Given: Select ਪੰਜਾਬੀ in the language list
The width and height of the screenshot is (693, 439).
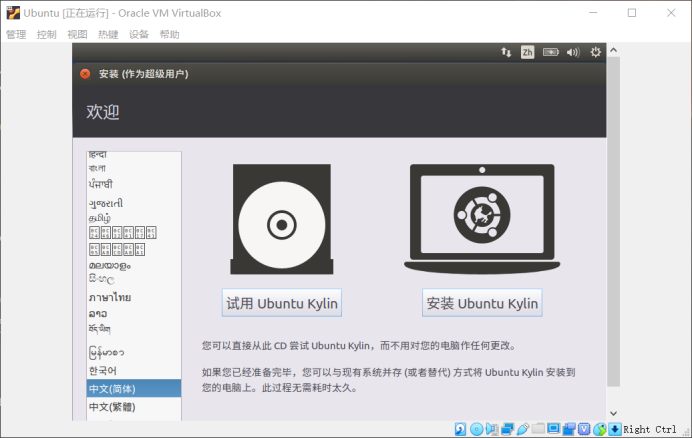Looking at the screenshot, I should [134, 184].
